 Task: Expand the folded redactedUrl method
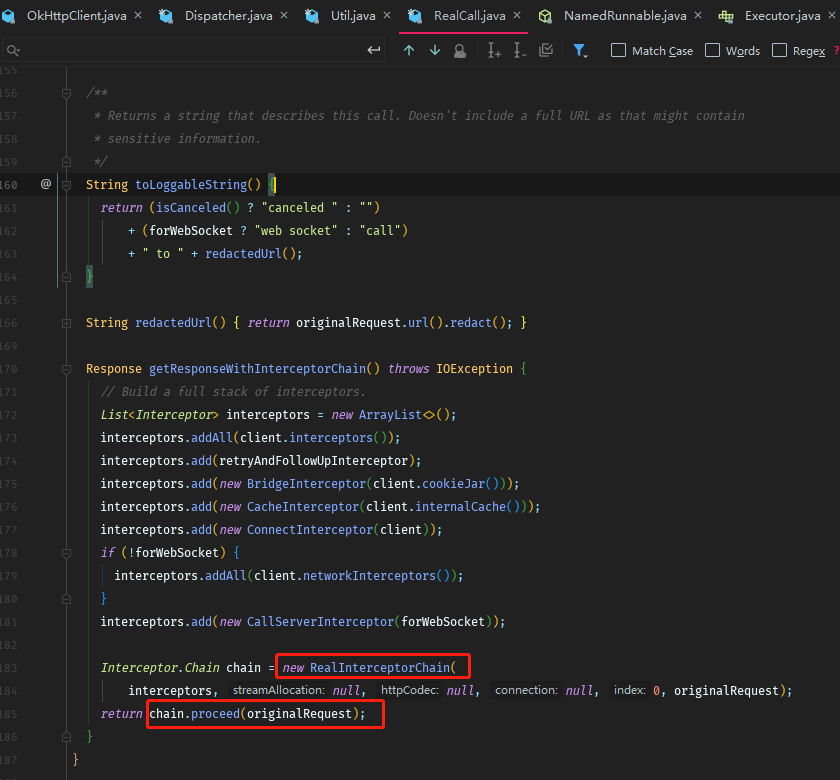pyautogui.click(x=66, y=323)
